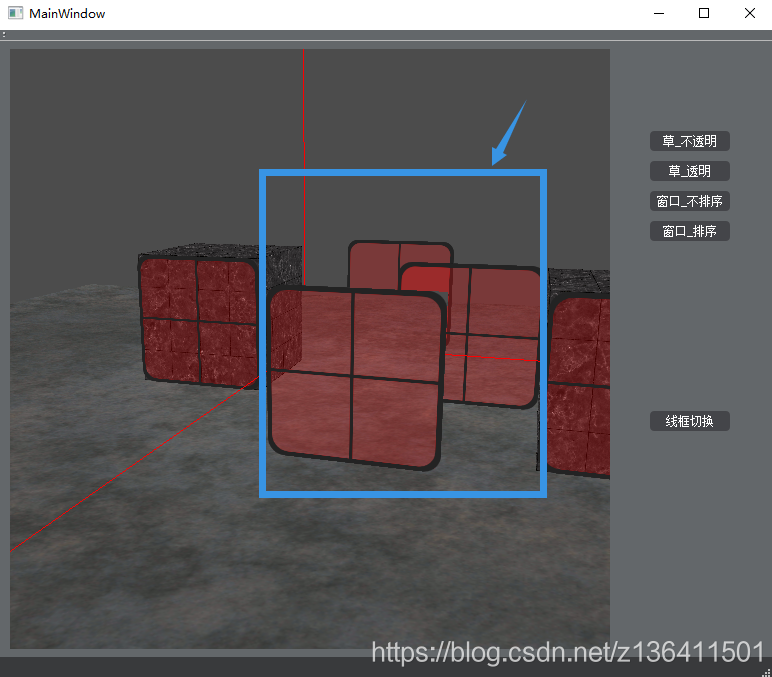
Task: Maximize the MainWindow window
Action: [704, 13]
